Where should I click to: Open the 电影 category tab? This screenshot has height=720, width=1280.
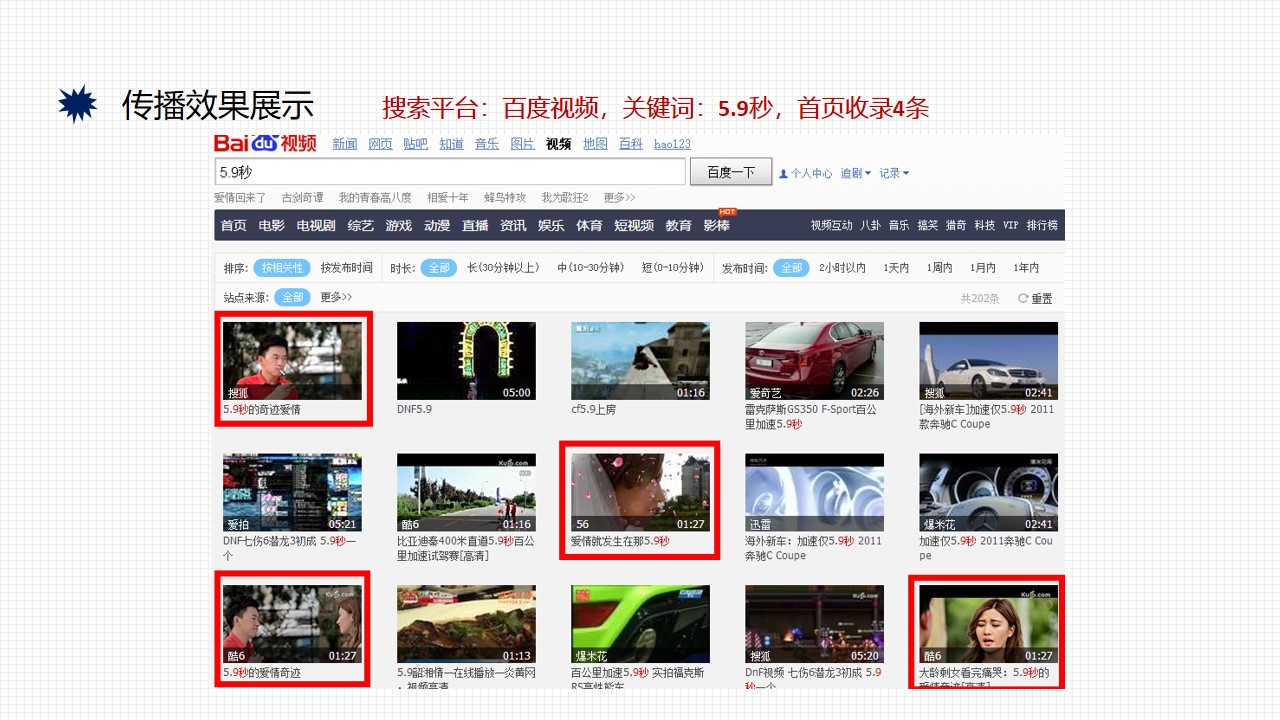pos(271,225)
